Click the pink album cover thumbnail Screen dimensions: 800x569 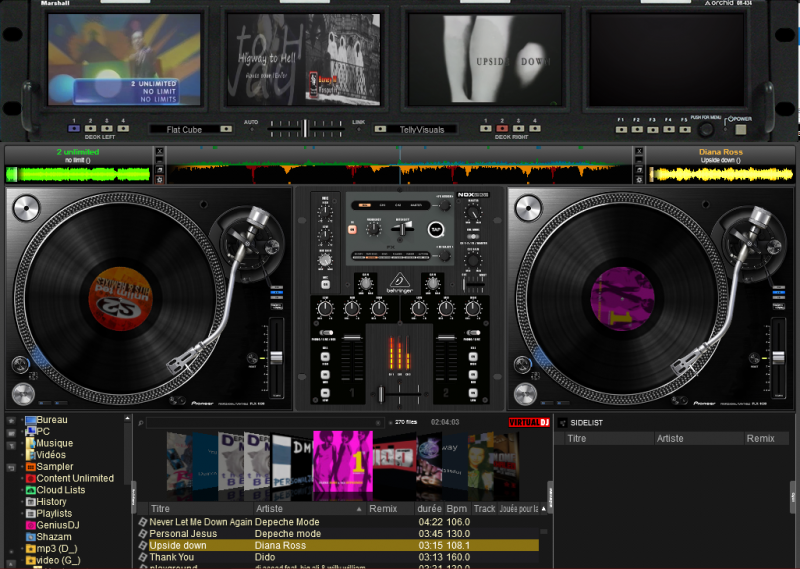[x=343, y=462]
